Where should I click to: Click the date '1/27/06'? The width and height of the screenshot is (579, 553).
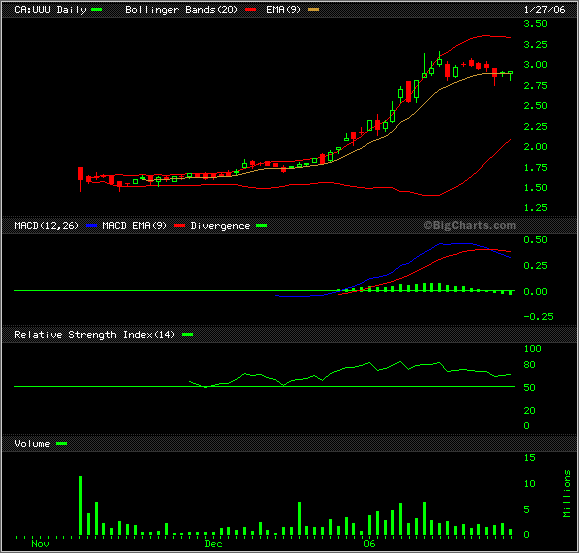click(x=544, y=10)
